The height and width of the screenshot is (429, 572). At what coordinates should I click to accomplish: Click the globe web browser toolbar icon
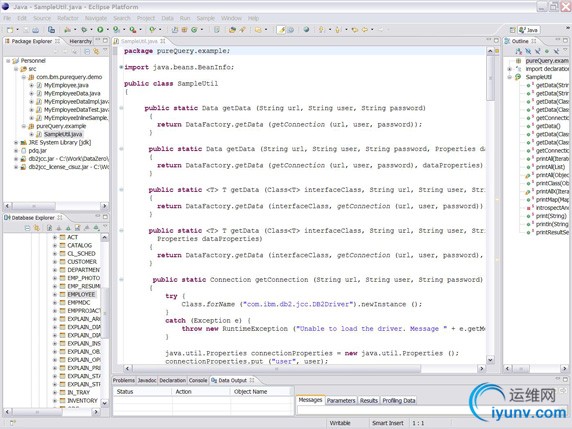click(306, 30)
